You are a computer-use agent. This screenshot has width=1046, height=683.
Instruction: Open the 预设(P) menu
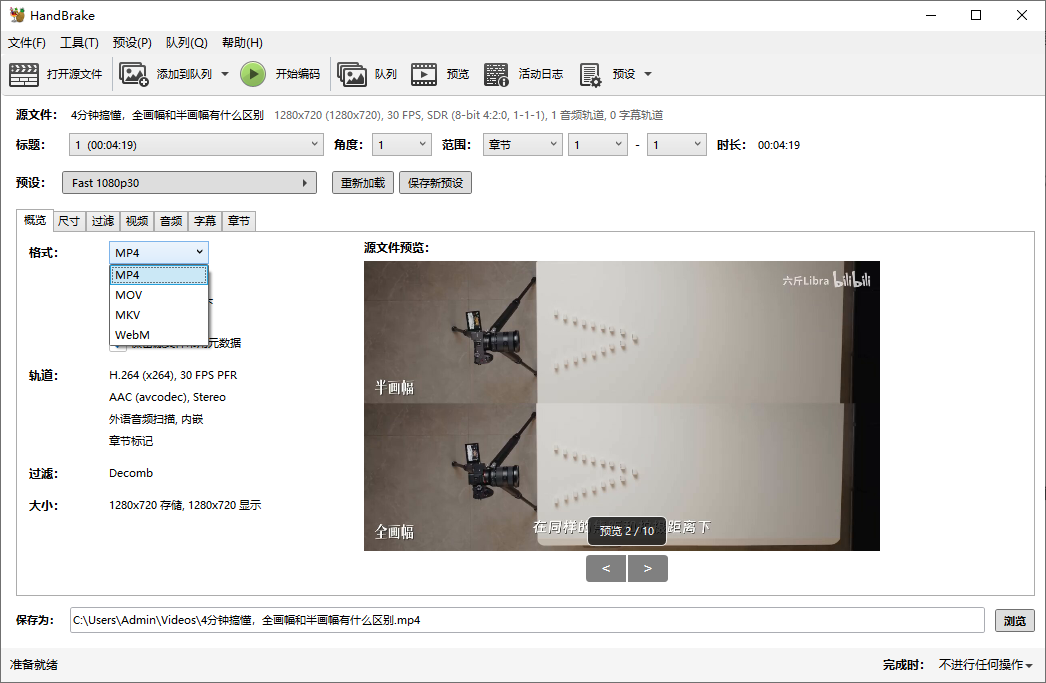click(x=132, y=43)
